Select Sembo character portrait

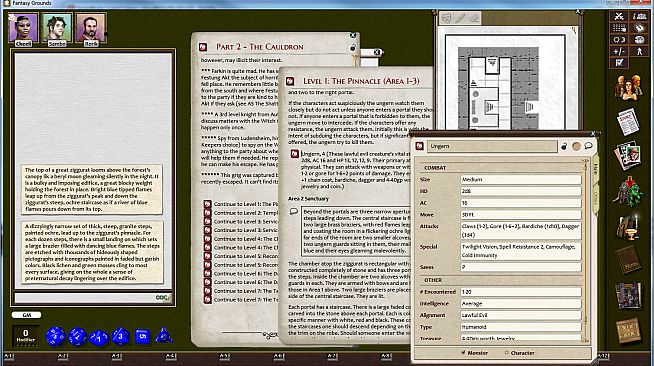pos(57,29)
